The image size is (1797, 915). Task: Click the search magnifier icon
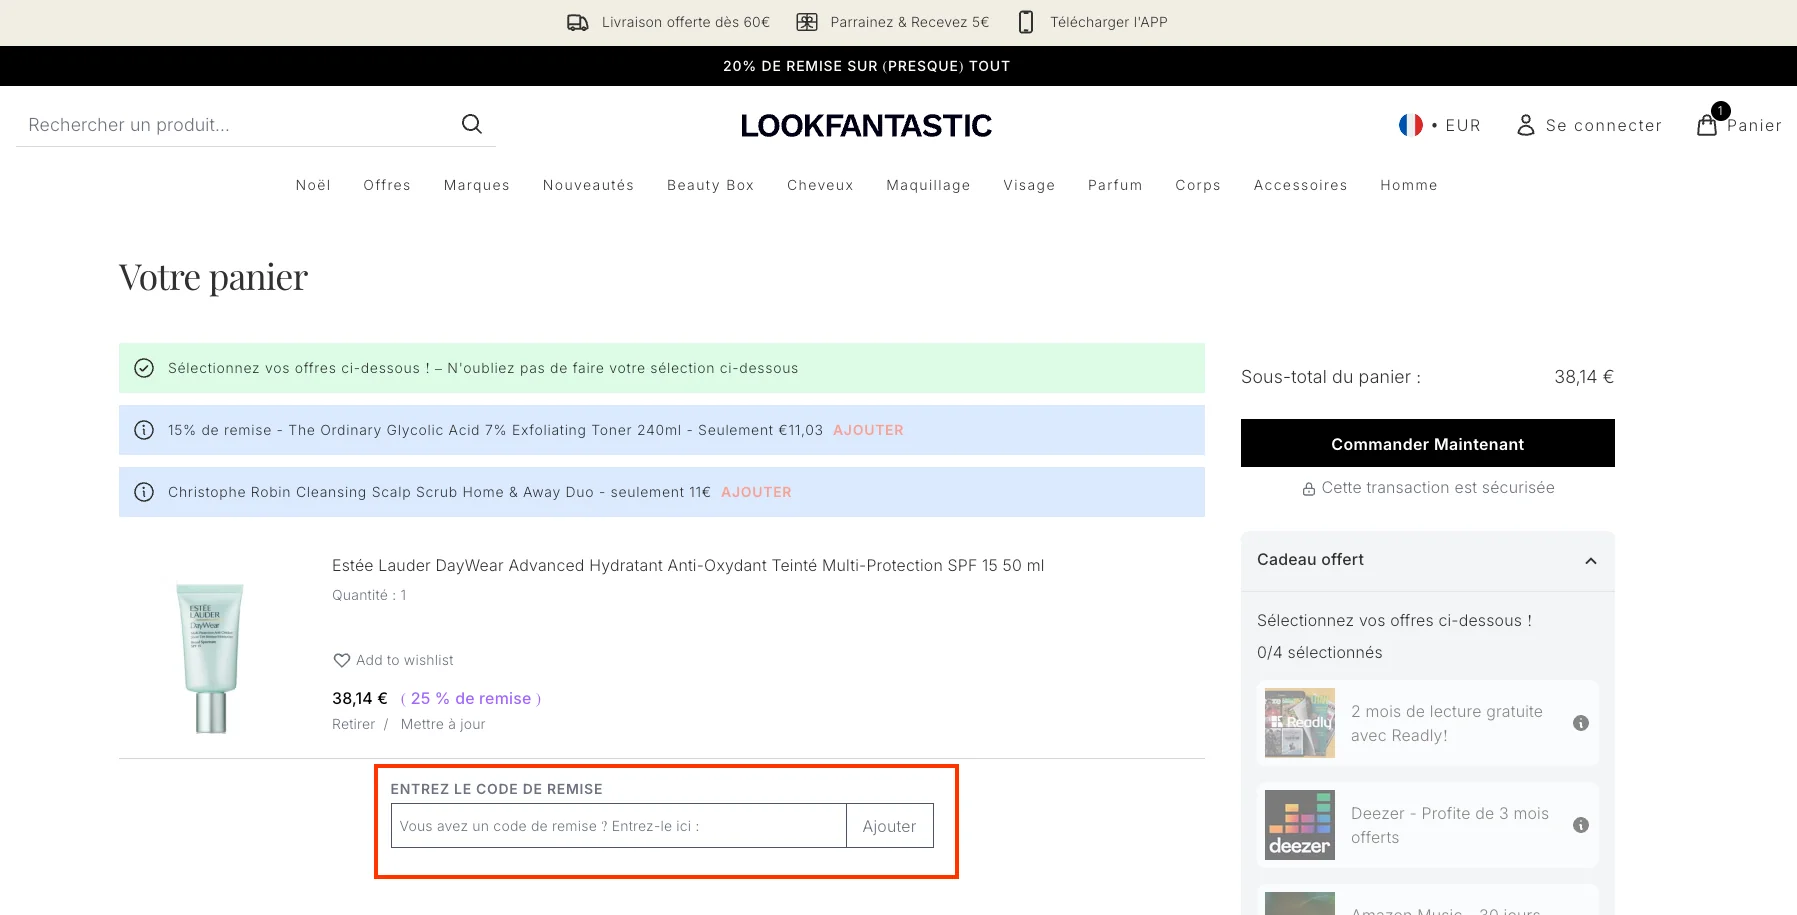click(470, 124)
